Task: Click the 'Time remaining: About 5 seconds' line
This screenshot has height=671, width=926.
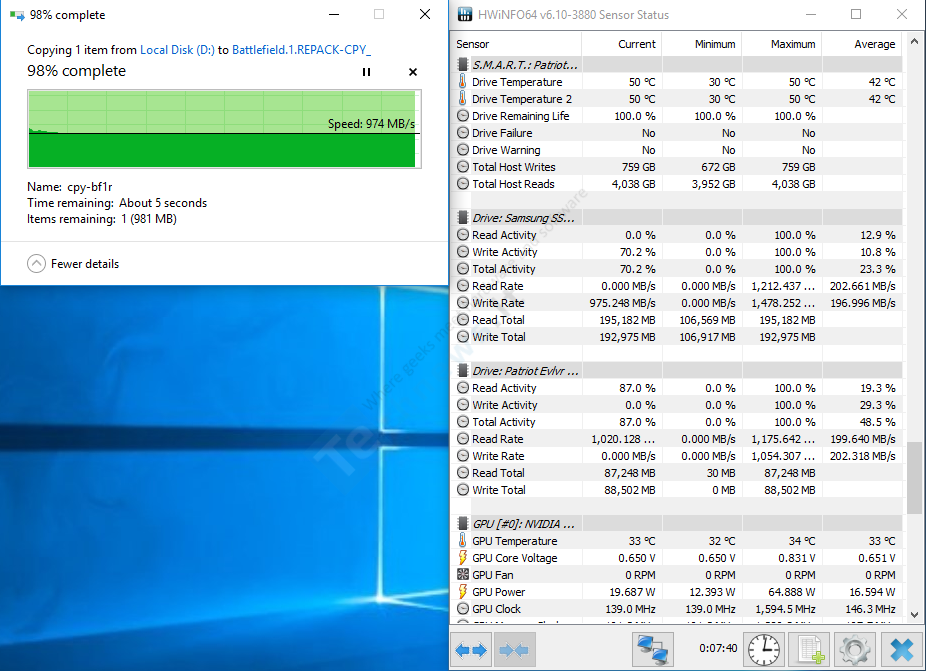Action: [117, 203]
